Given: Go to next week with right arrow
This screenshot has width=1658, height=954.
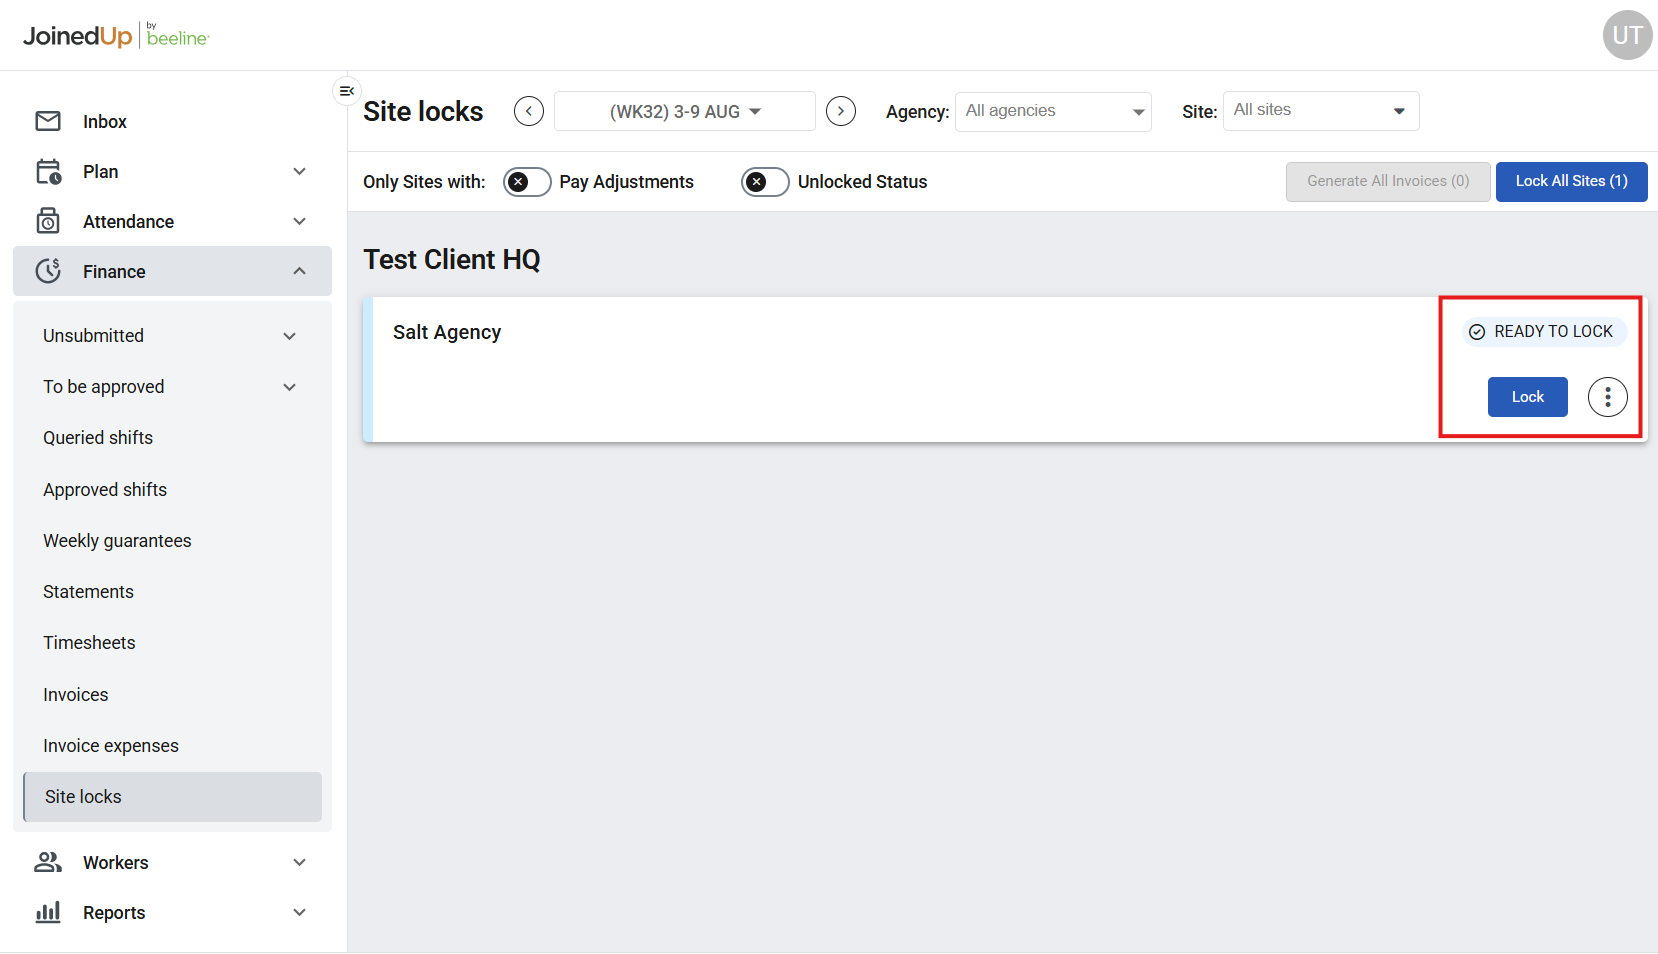Looking at the screenshot, I should [841, 111].
